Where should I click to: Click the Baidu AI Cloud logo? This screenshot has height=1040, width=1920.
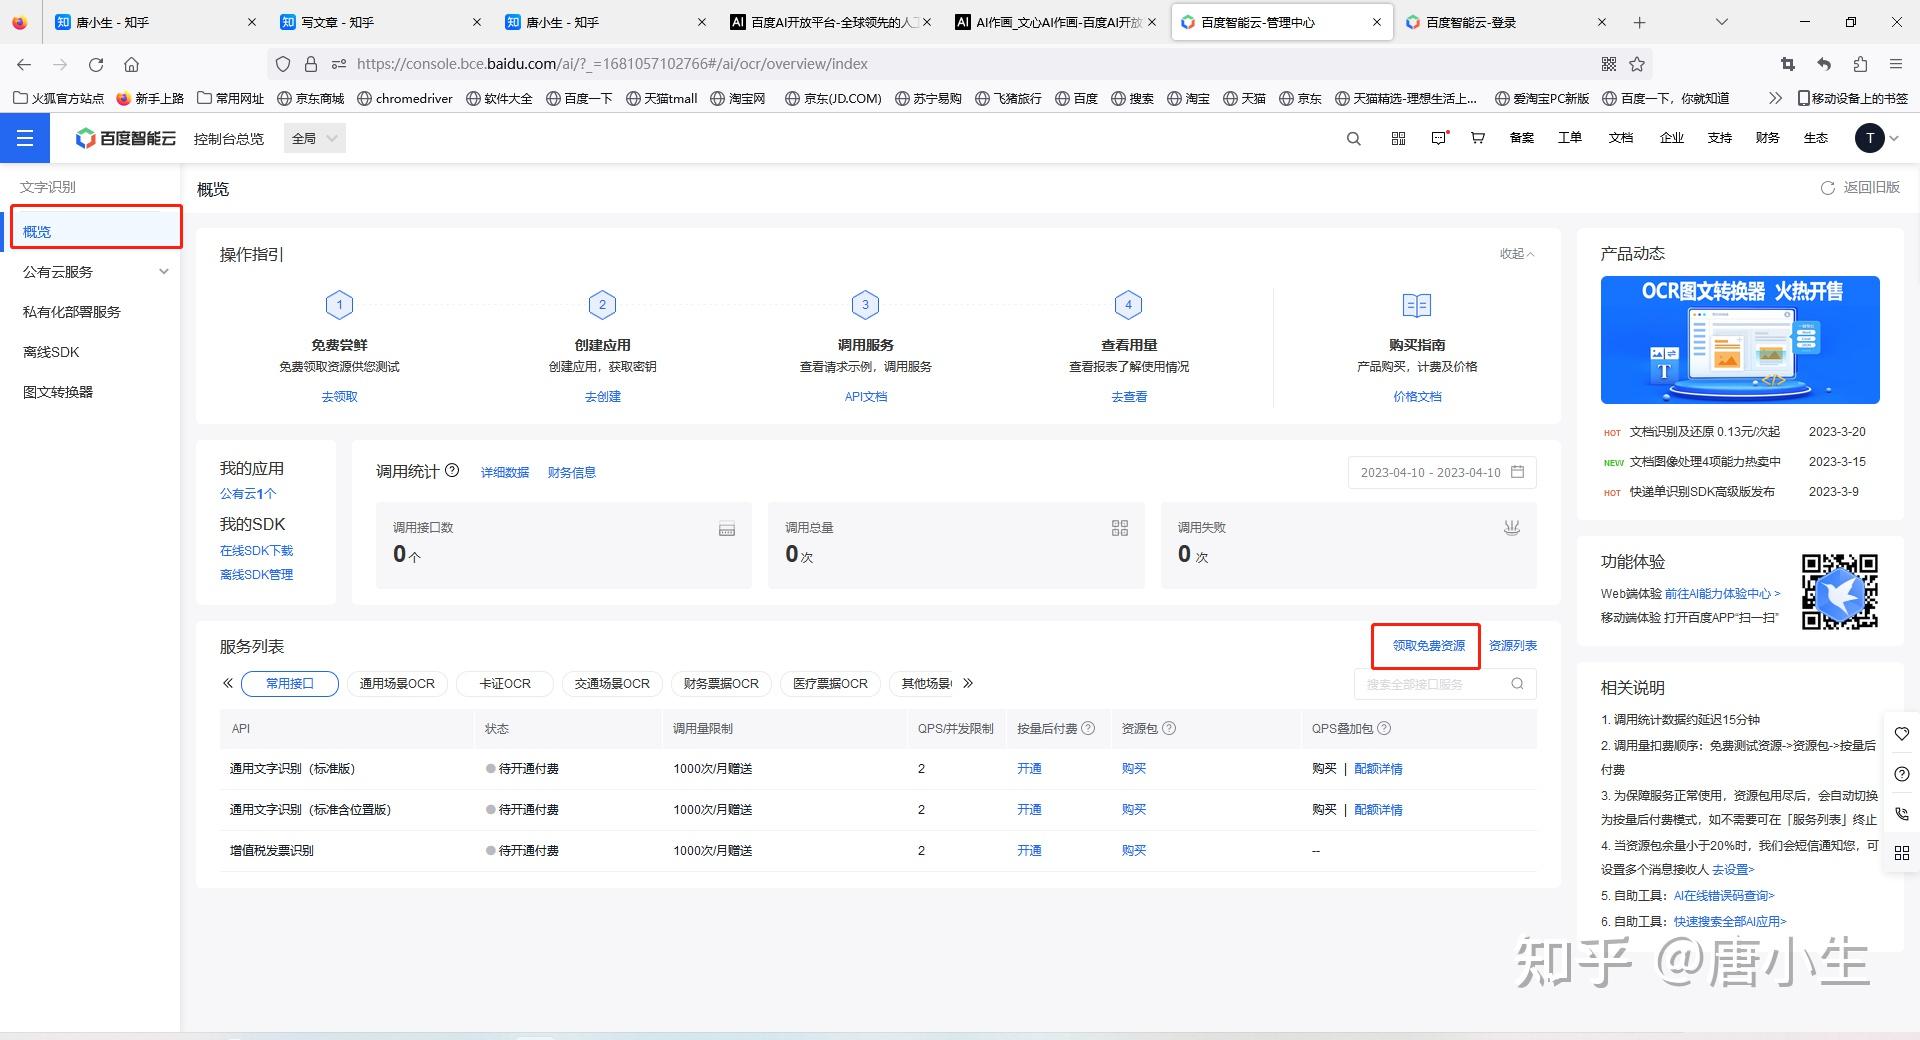(126, 138)
